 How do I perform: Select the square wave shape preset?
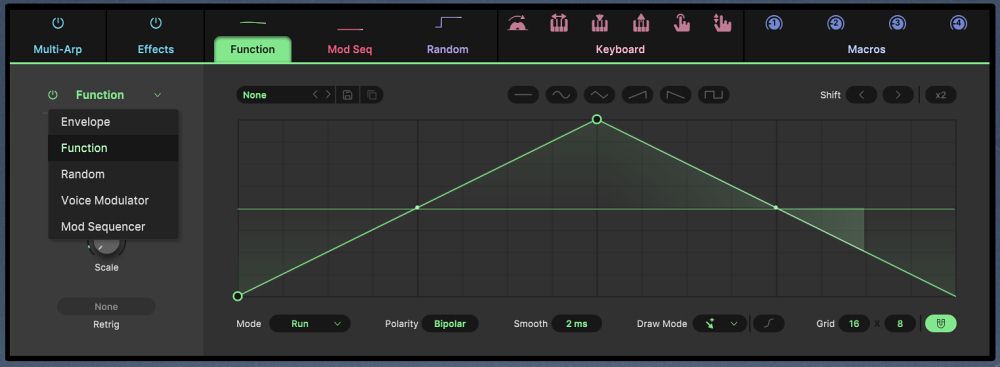(x=714, y=95)
